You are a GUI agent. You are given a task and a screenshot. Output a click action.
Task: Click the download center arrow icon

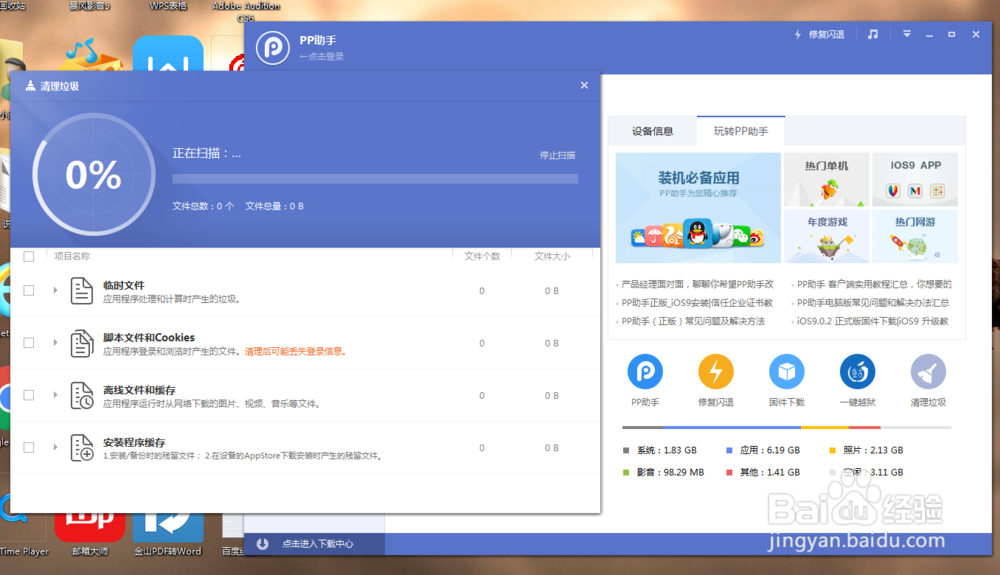pos(262,544)
